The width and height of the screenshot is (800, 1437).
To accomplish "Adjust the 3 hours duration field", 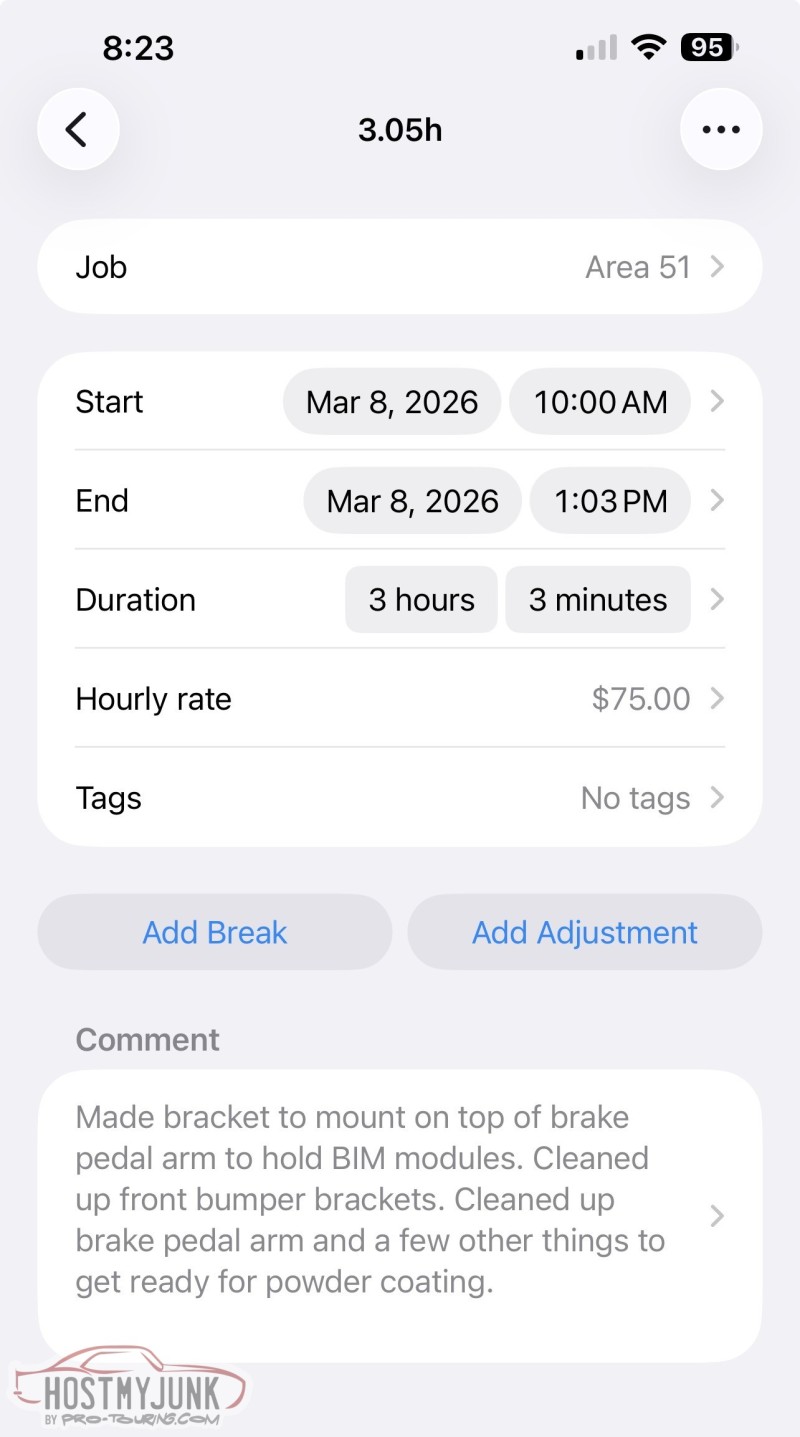I will pyautogui.click(x=421, y=600).
